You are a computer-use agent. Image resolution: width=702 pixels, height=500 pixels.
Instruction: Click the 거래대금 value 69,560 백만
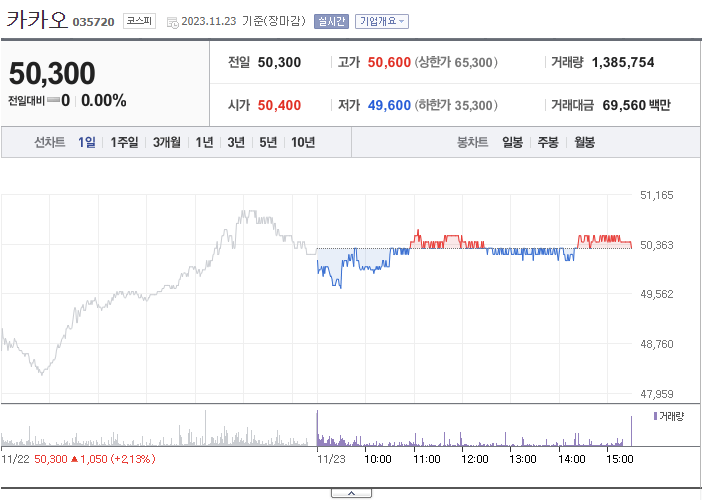coord(636,105)
